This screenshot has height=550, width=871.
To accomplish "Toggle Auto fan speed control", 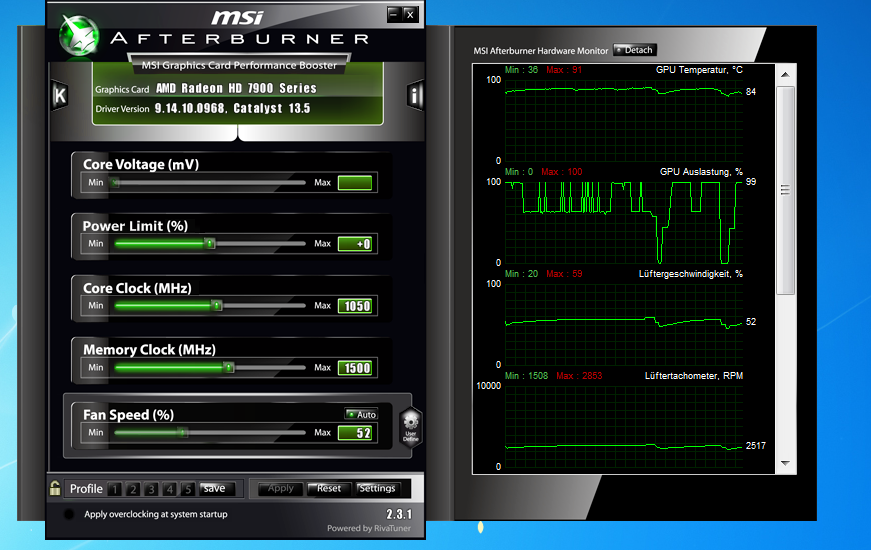I will pyautogui.click(x=361, y=414).
